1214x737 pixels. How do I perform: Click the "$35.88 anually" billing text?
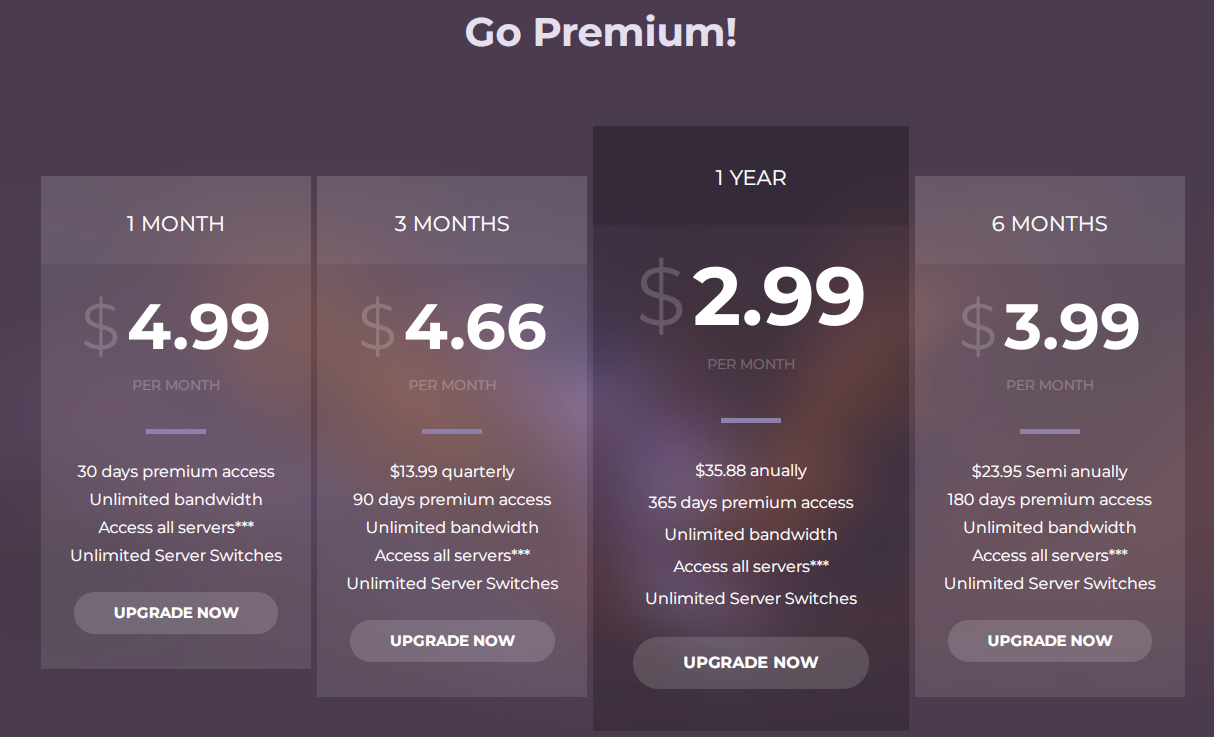pos(751,470)
